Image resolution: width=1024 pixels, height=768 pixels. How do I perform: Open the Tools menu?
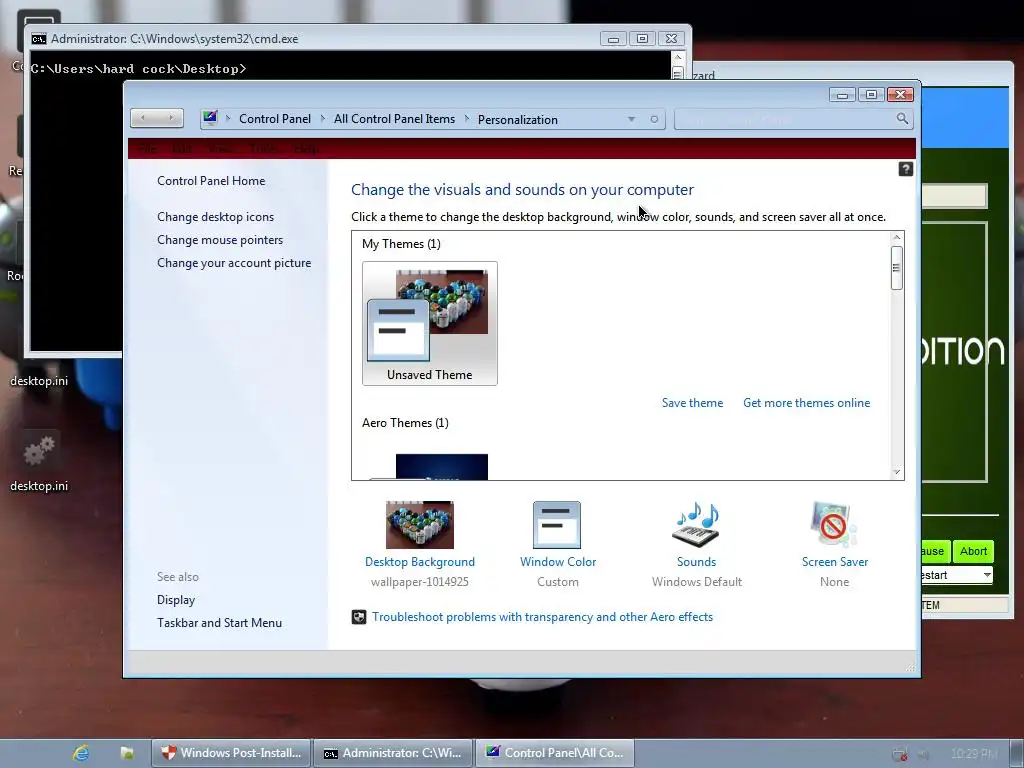263,149
